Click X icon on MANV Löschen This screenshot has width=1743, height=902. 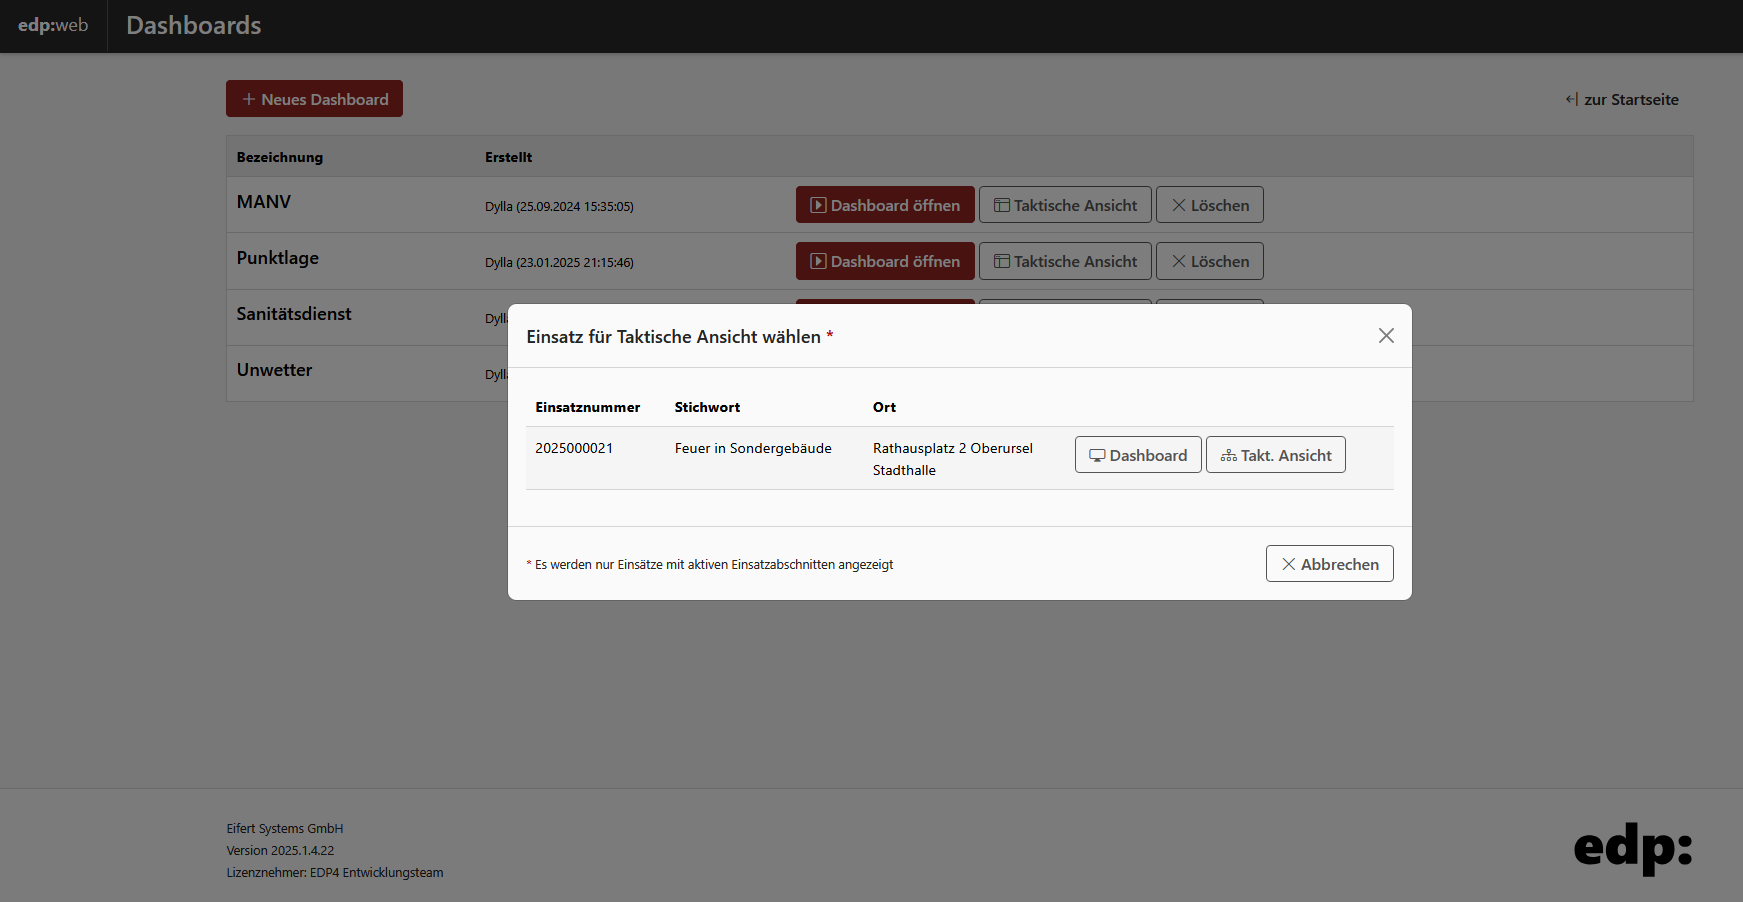[1179, 205]
